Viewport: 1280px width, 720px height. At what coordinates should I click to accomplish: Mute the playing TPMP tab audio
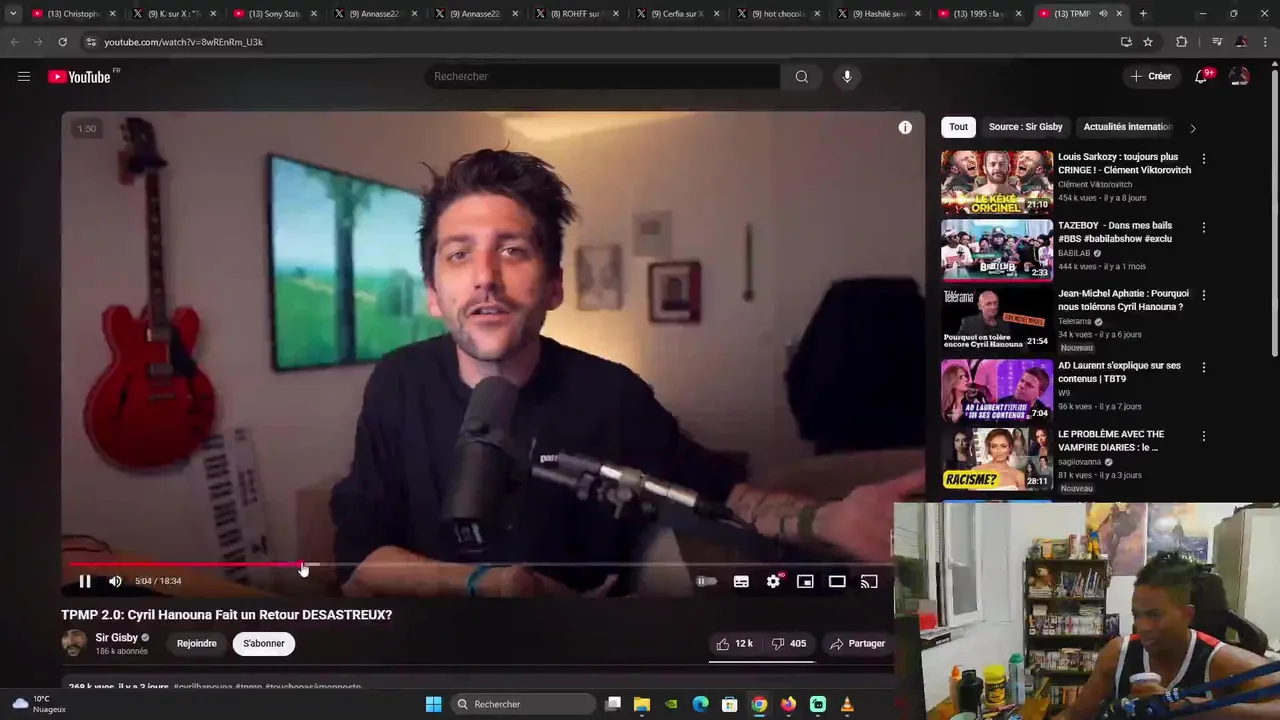[x=1103, y=14]
